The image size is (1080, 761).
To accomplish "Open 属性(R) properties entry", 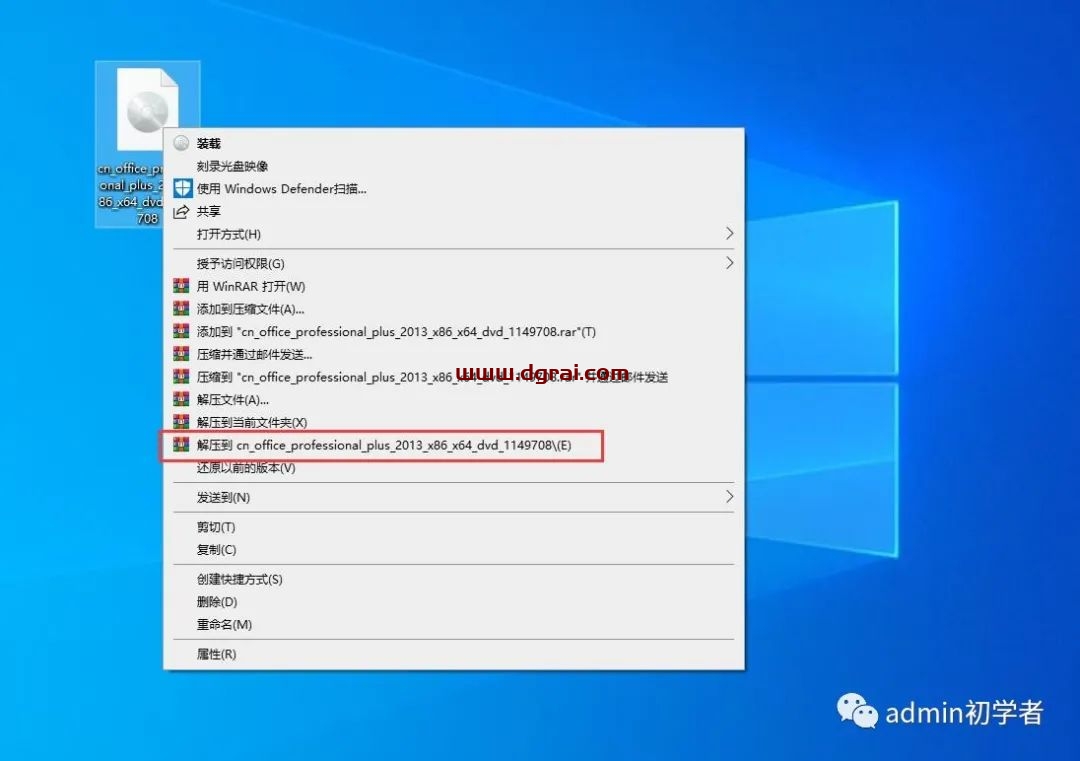I will tap(454, 654).
